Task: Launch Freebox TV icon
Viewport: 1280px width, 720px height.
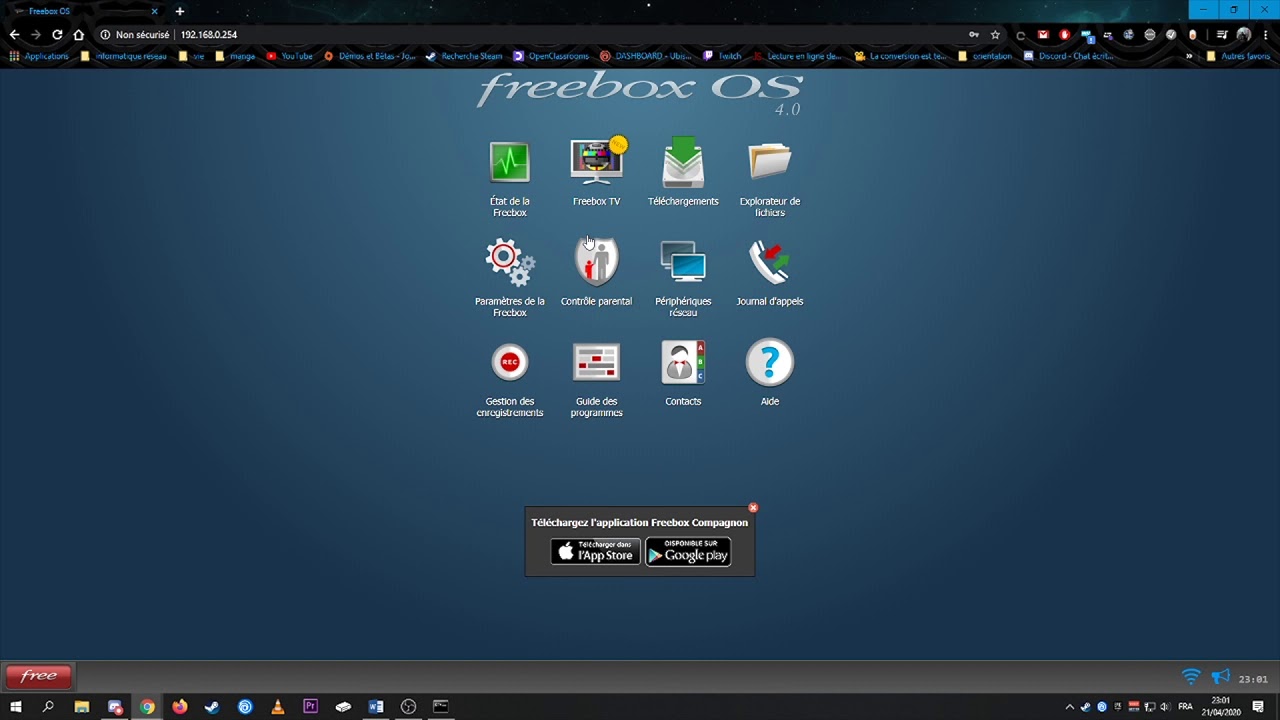Action: (597, 162)
